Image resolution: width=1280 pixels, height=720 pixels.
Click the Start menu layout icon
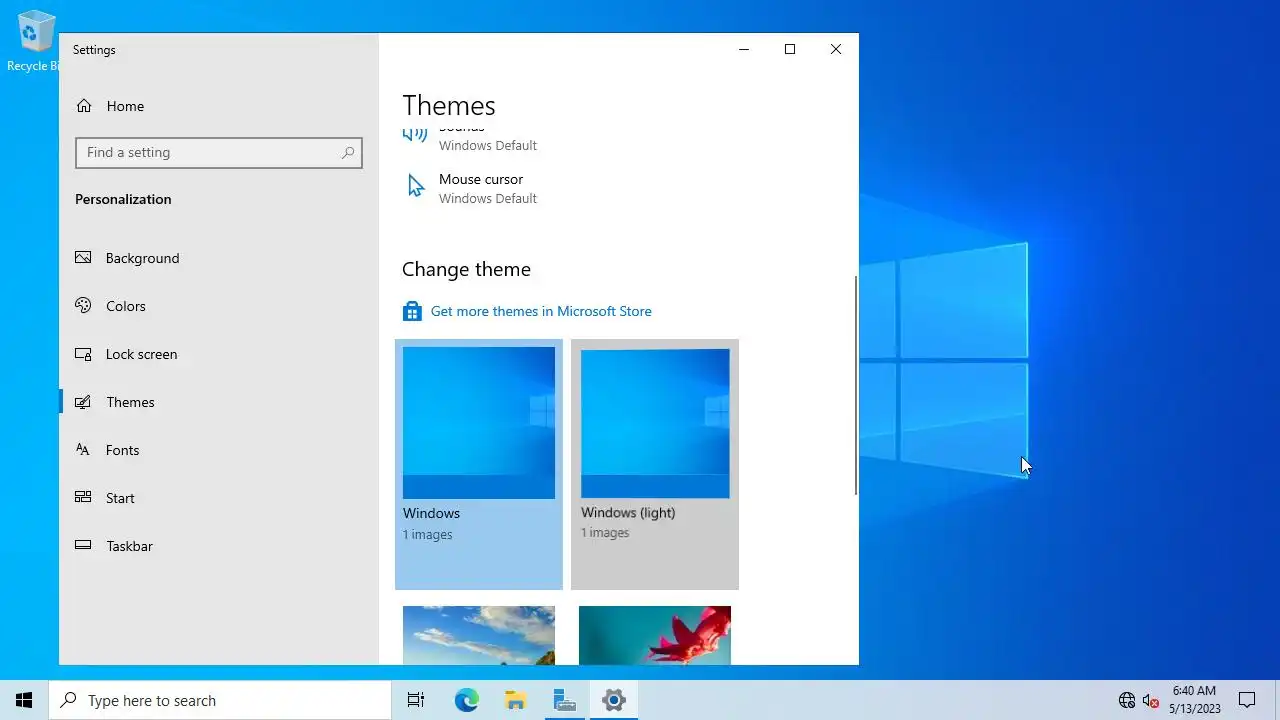[x=84, y=498]
